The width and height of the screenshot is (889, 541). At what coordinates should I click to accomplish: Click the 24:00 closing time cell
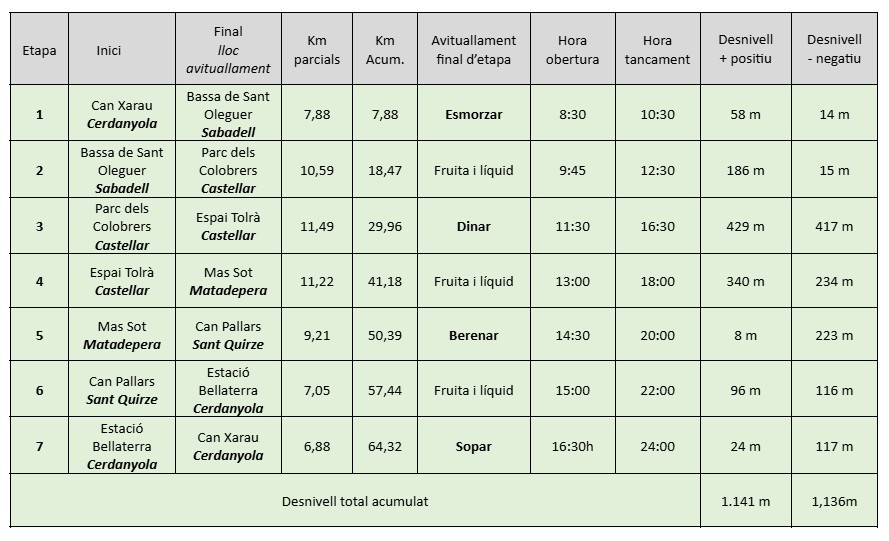[x=657, y=446]
